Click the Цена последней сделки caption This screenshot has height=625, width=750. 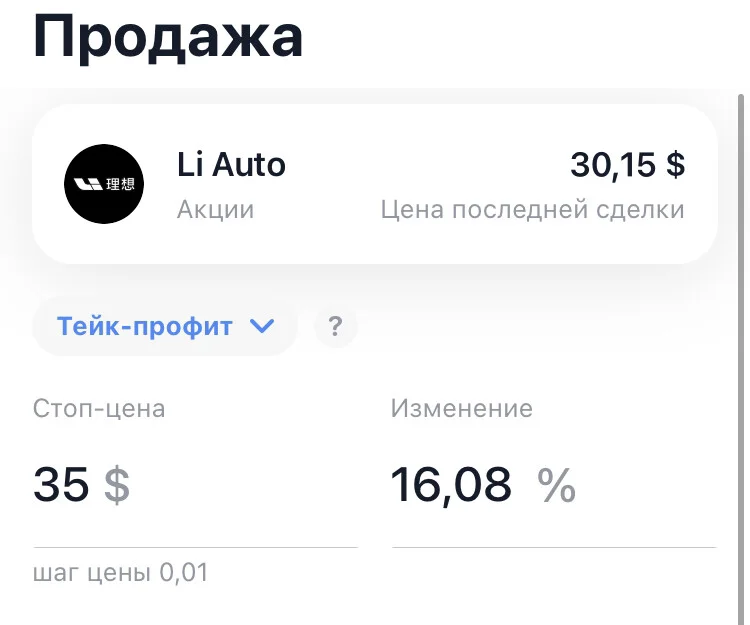click(532, 210)
